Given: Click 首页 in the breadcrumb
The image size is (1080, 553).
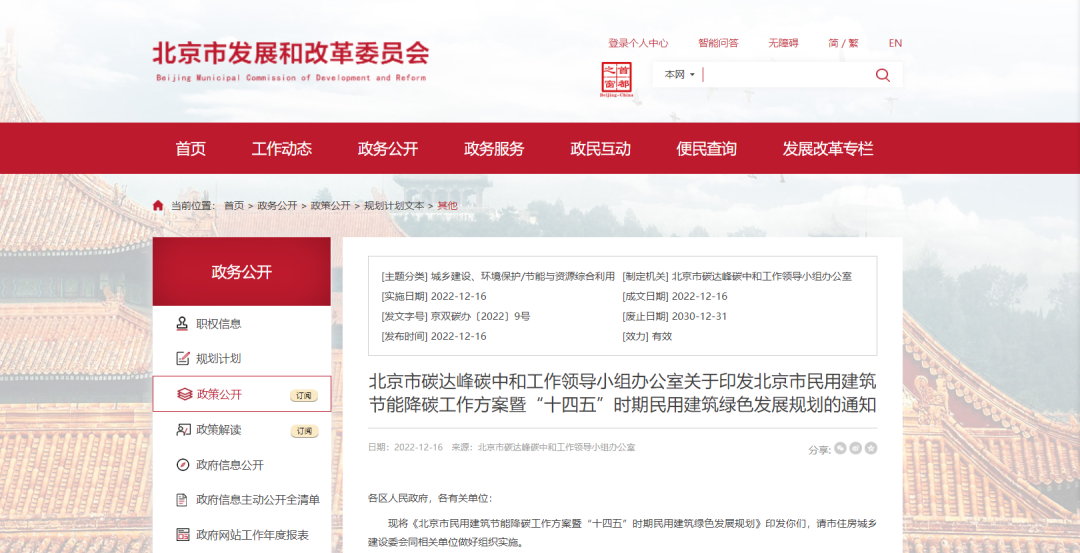Looking at the screenshot, I should [x=233, y=205].
